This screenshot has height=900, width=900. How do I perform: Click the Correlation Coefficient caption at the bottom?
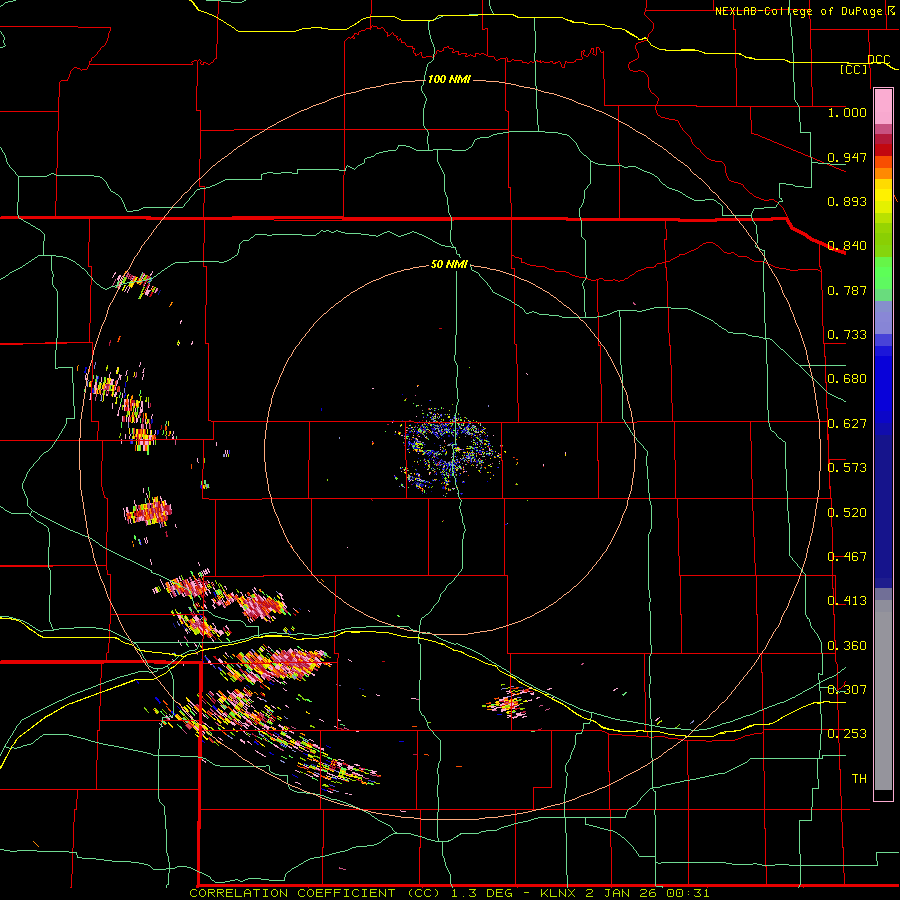tap(449, 893)
